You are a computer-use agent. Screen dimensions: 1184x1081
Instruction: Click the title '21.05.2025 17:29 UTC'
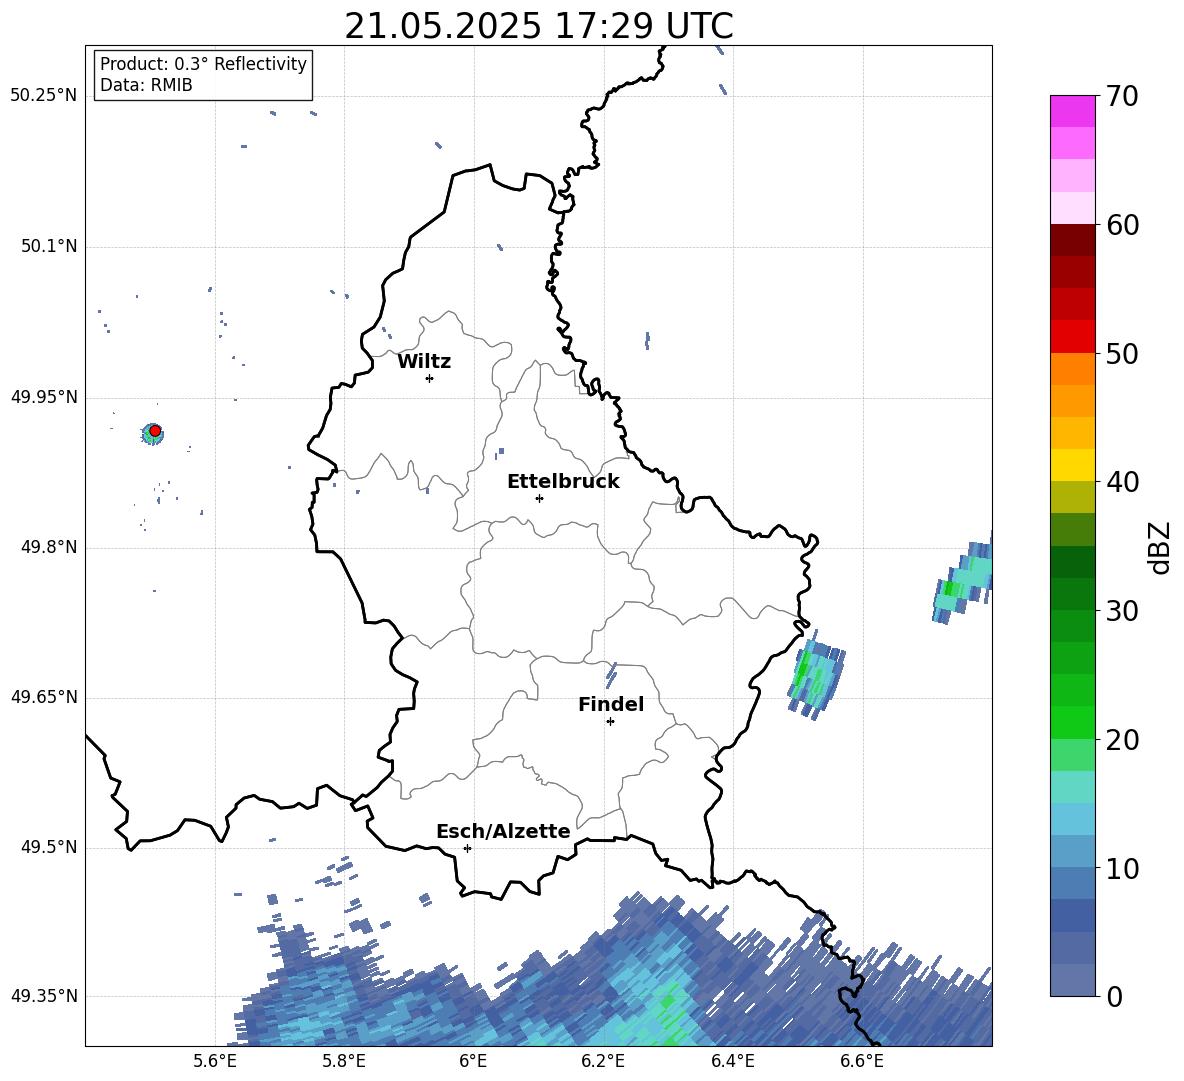pyautogui.click(x=538, y=26)
